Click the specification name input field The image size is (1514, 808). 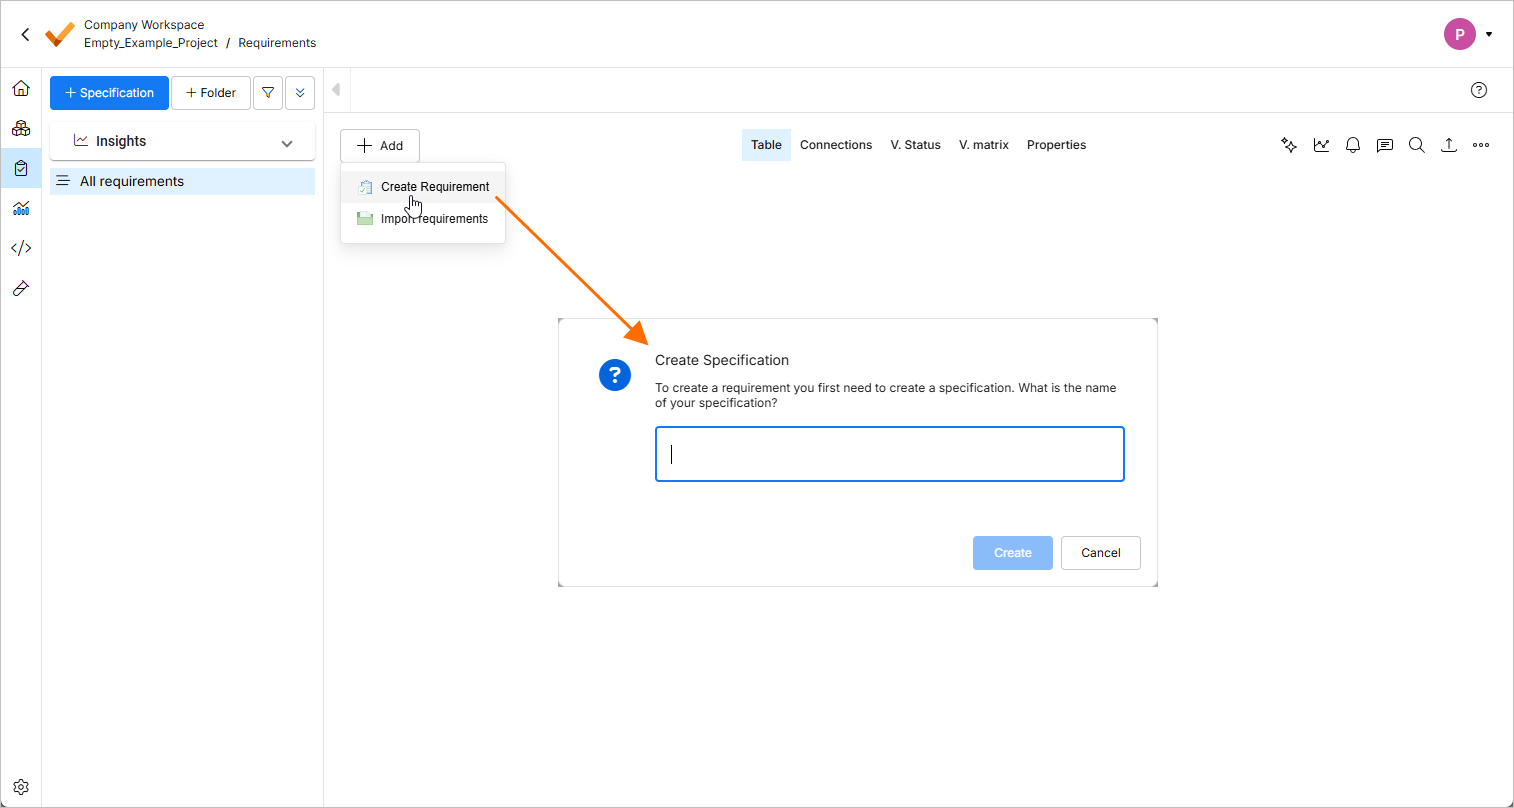pyautogui.click(x=890, y=454)
